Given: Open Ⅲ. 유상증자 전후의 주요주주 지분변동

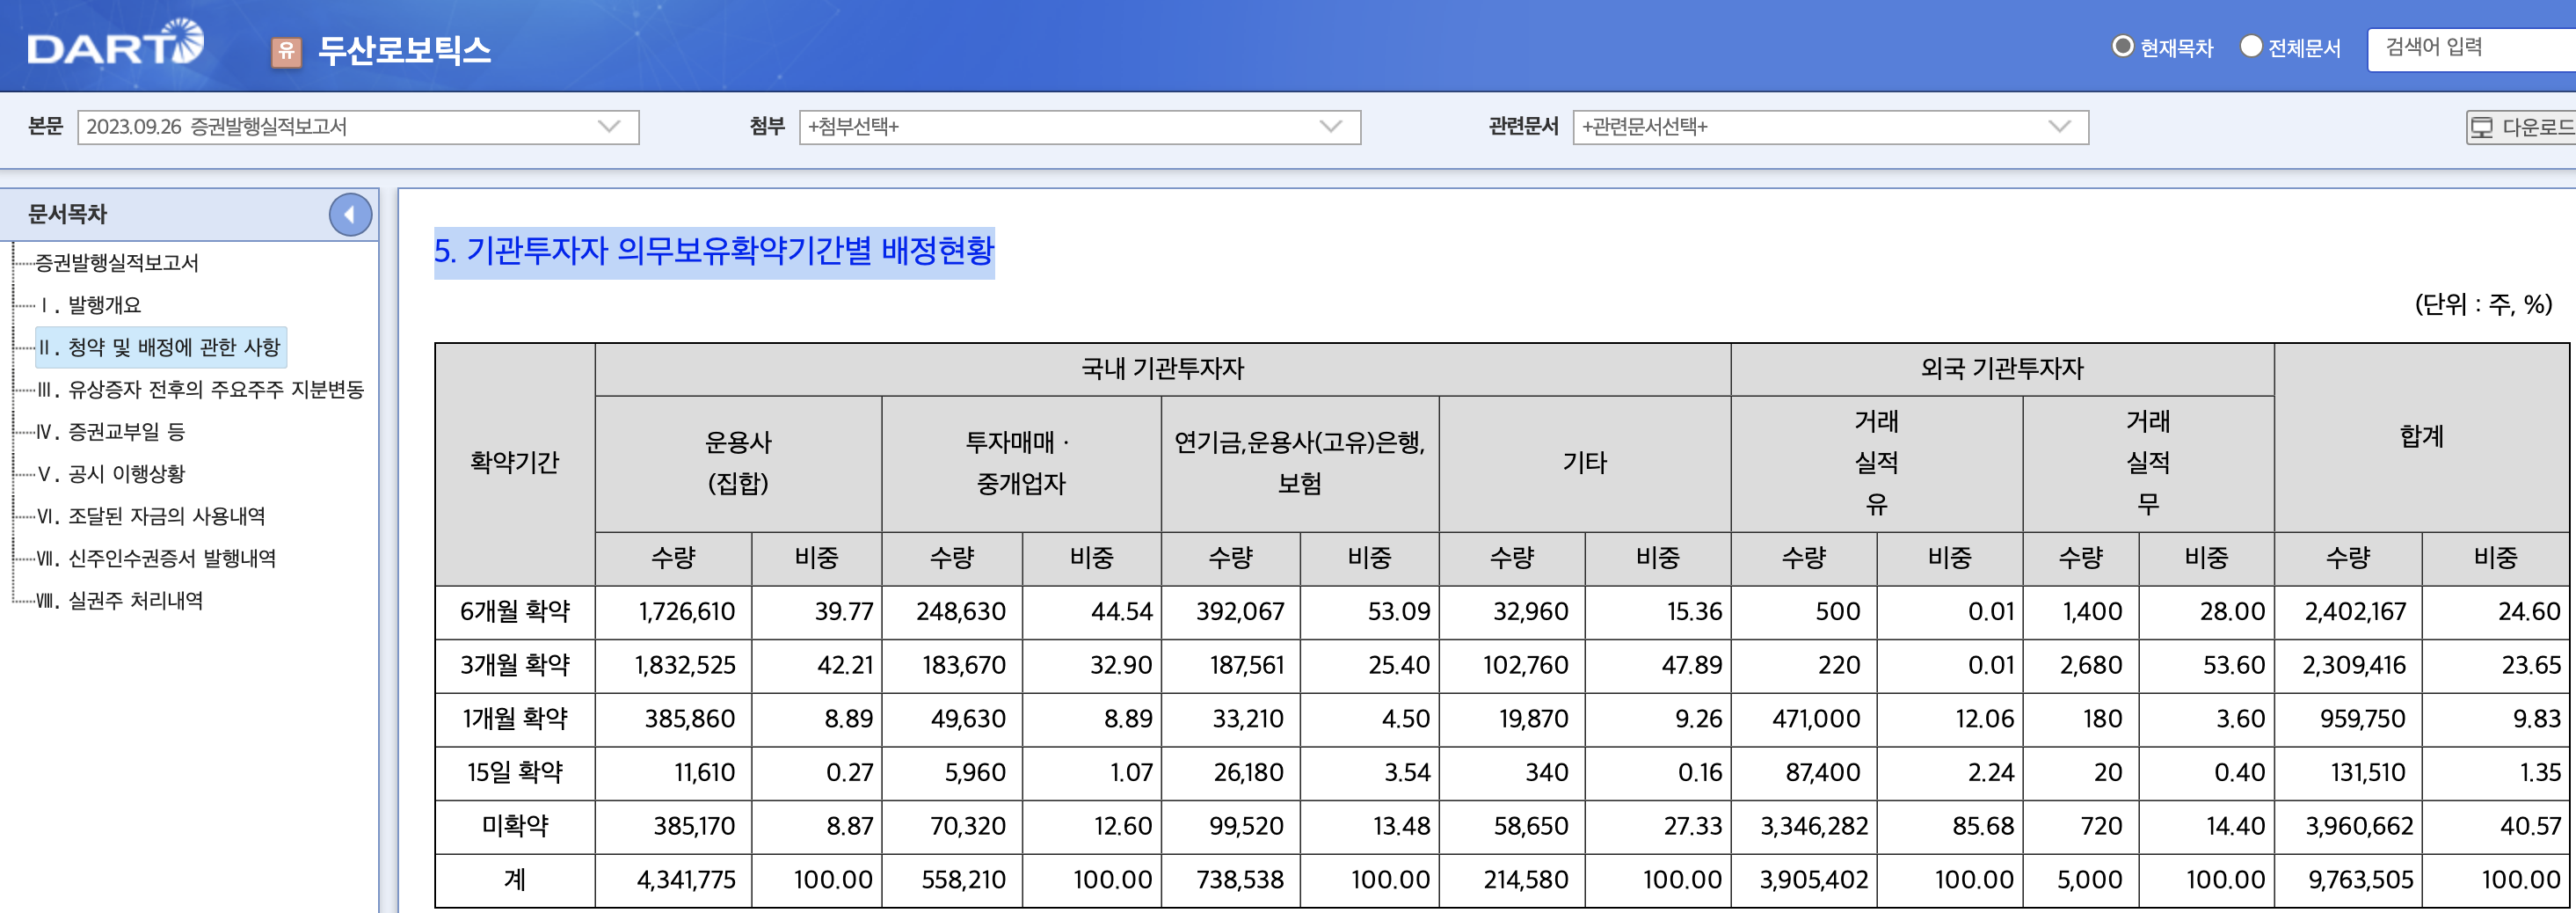Looking at the screenshot, I should tap(200, 389).
